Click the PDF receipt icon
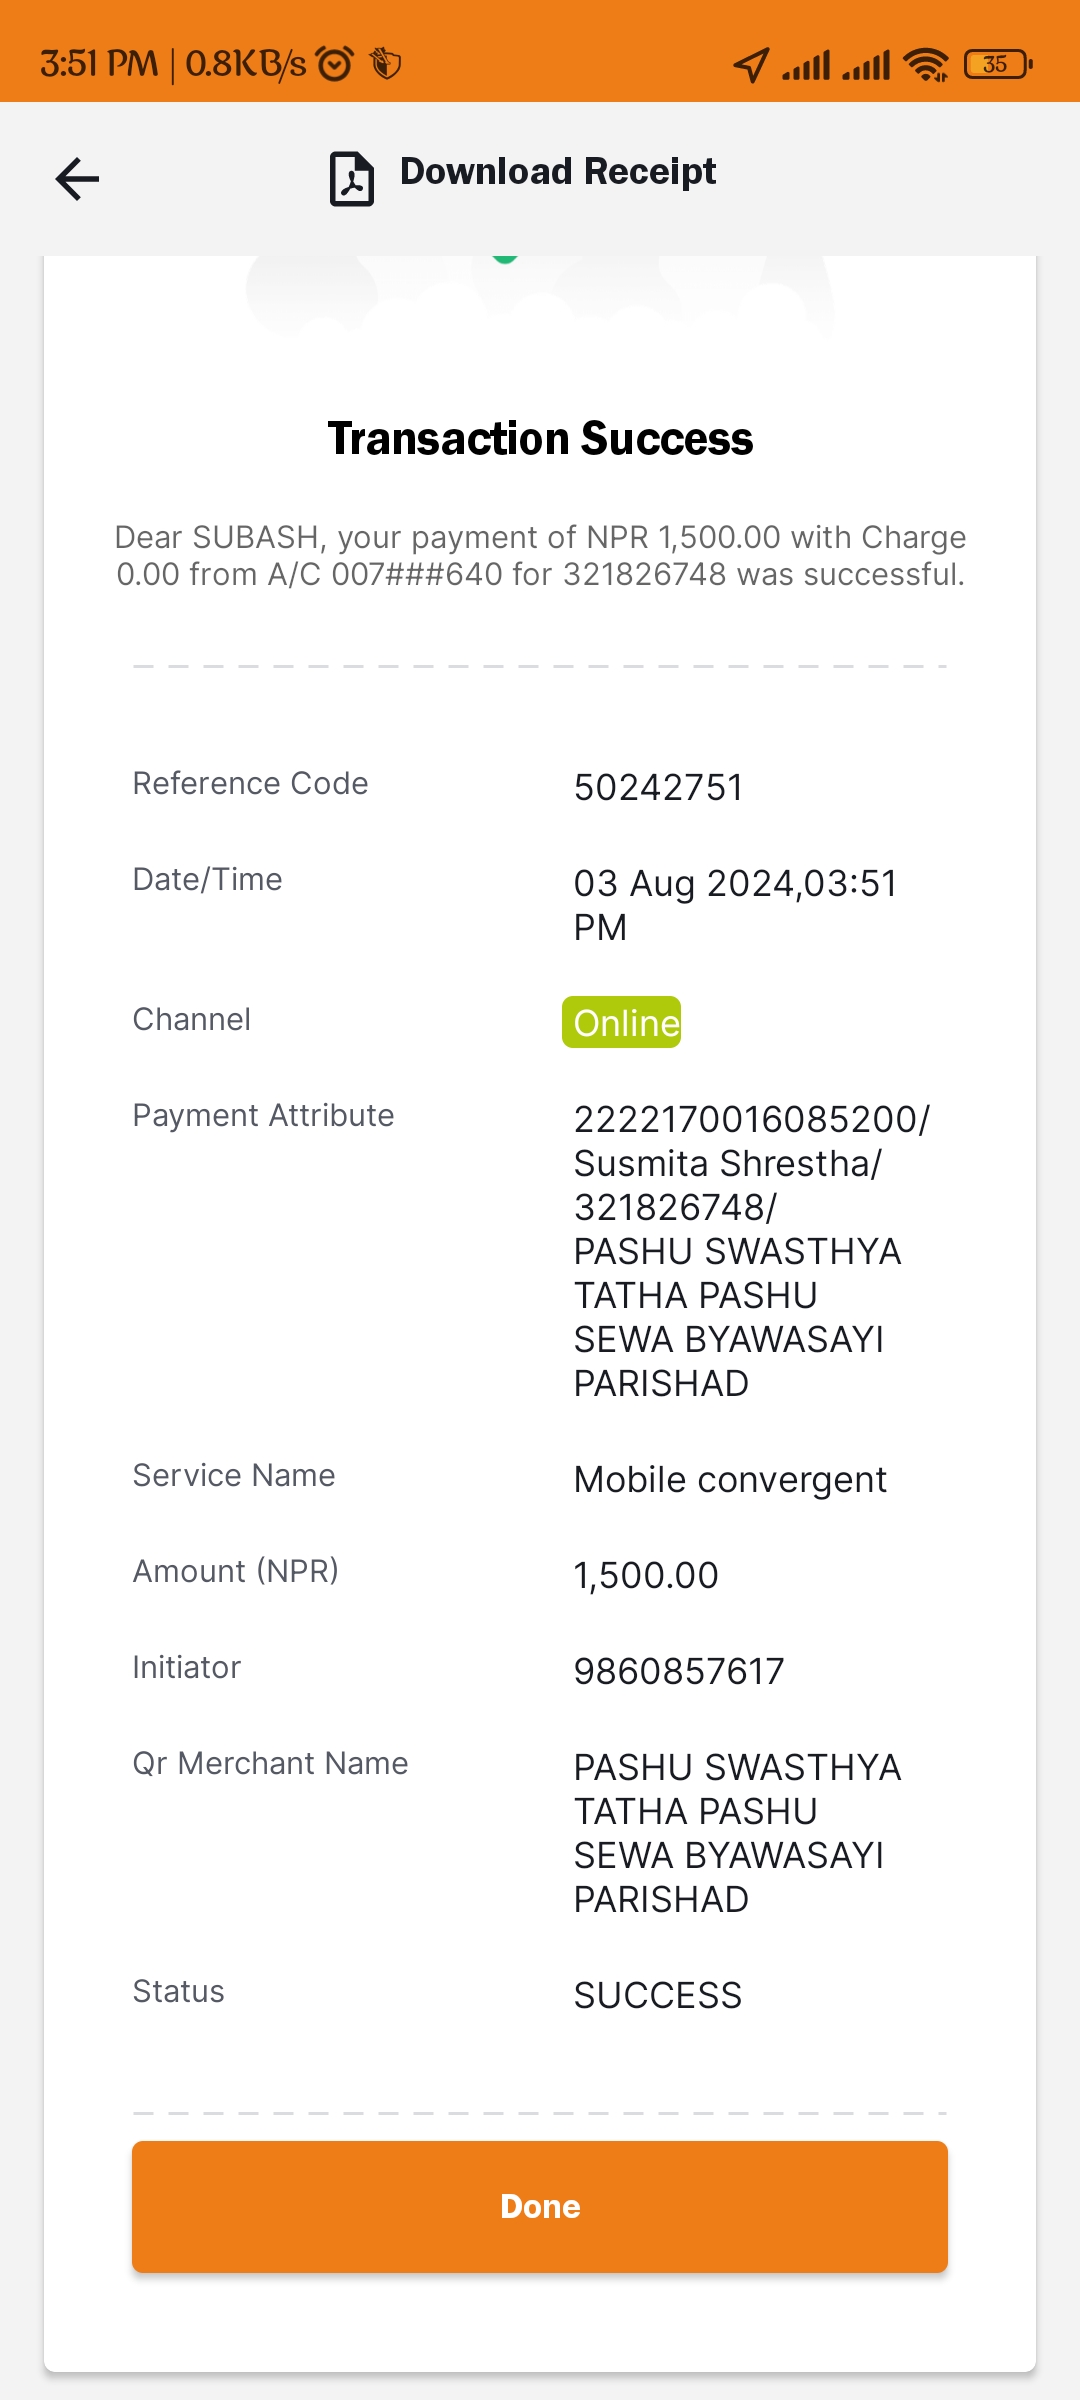The image size is (1080, 2400). tap(352, 179)
